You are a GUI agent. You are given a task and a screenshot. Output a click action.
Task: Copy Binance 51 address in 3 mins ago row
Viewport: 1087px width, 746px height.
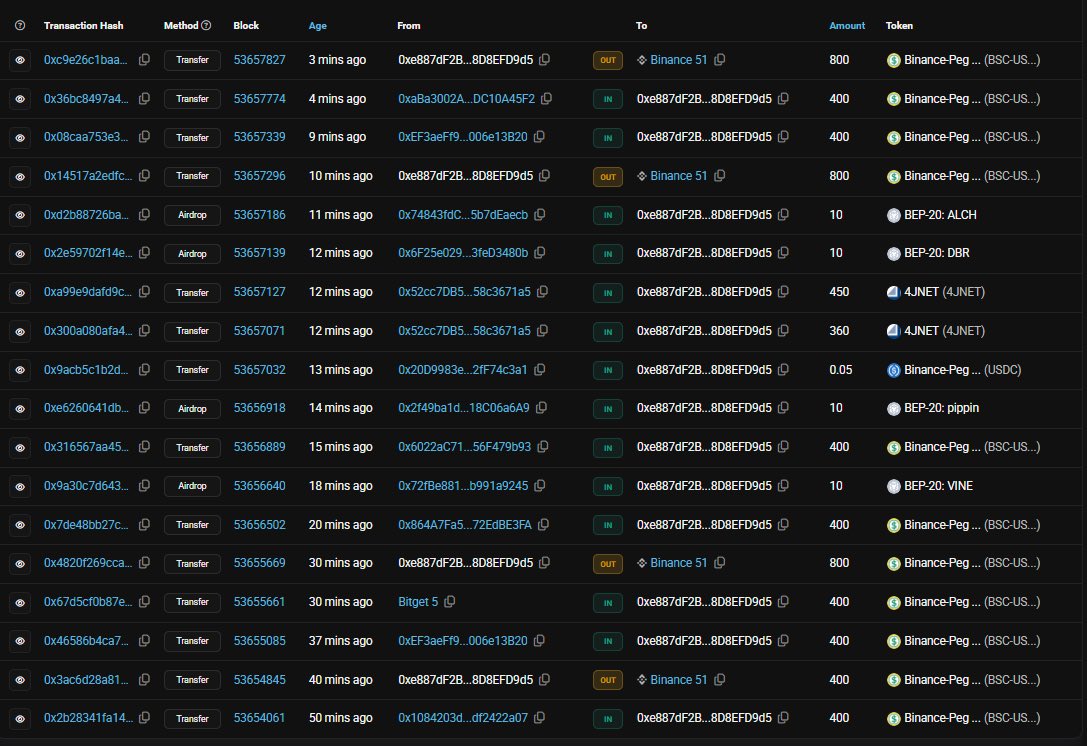pyautogui.click(x=720, y=60)
